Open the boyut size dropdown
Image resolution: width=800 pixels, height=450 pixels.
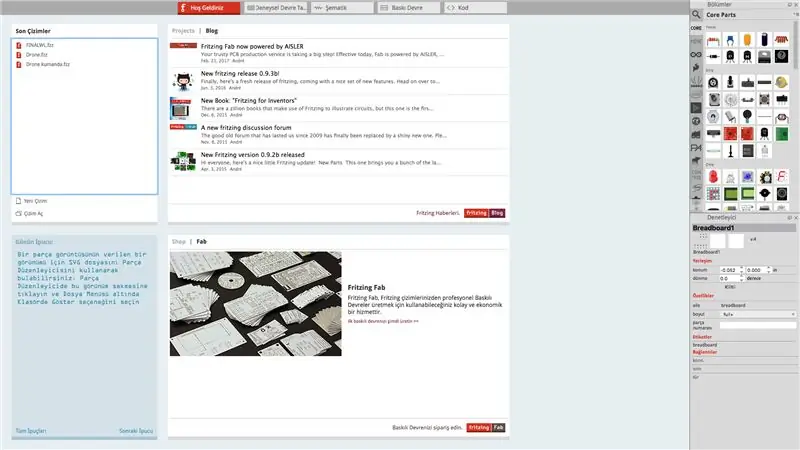click(x=758, y=314)
